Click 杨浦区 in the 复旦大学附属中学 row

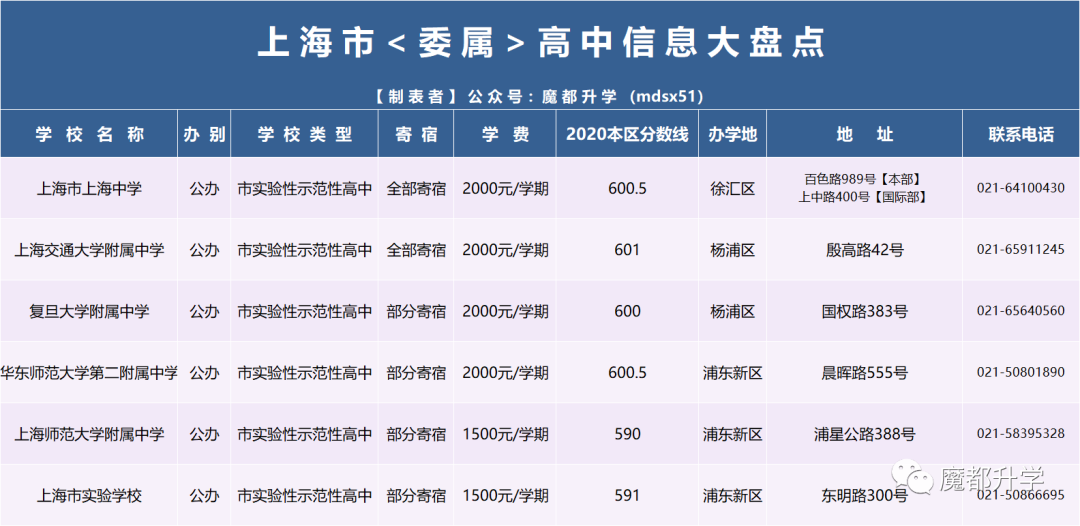733,311
